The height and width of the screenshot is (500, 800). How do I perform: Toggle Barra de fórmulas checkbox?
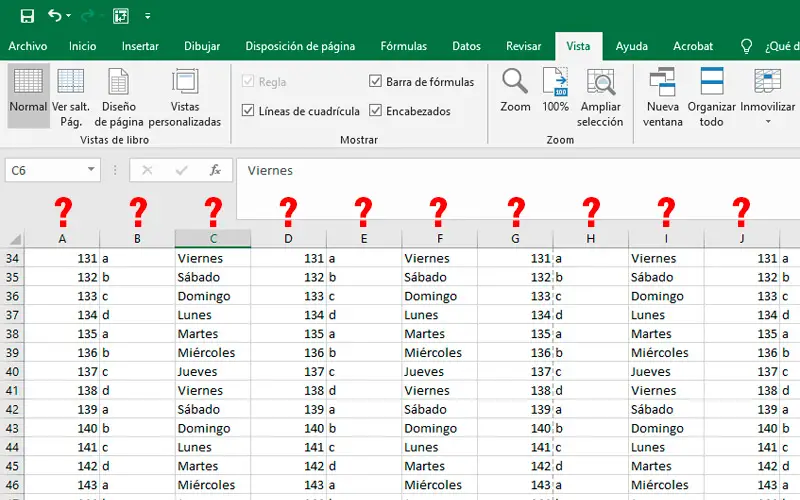[375, 81]
